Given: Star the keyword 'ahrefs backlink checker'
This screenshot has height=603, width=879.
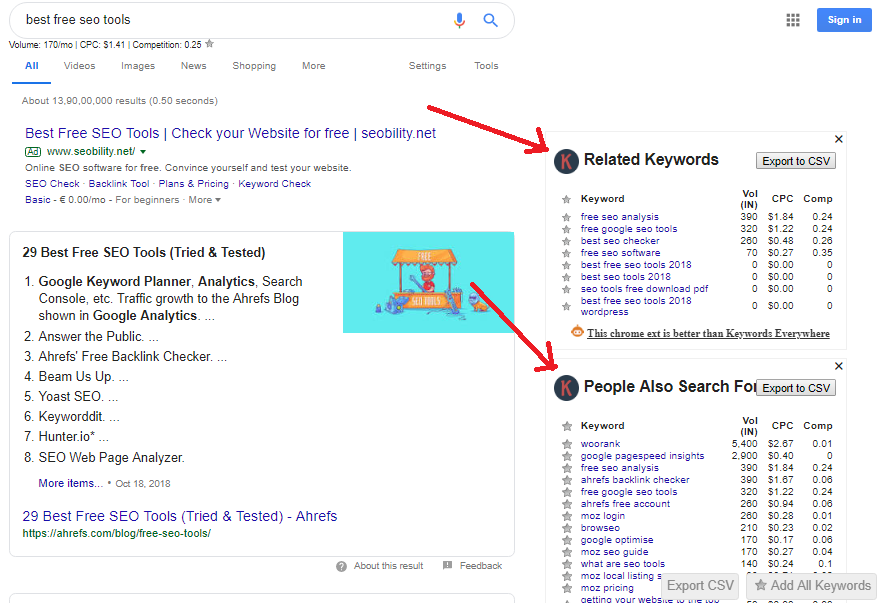Looking at the screenshot, I should 567,480.
